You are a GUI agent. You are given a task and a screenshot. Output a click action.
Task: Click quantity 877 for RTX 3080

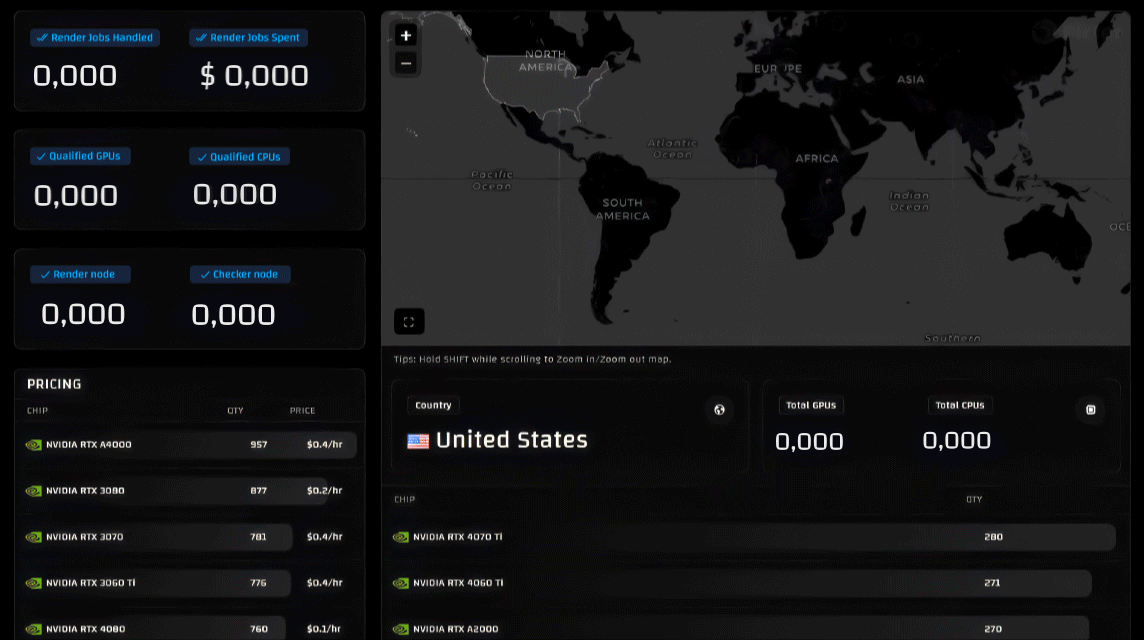click(x=258, y=490)
